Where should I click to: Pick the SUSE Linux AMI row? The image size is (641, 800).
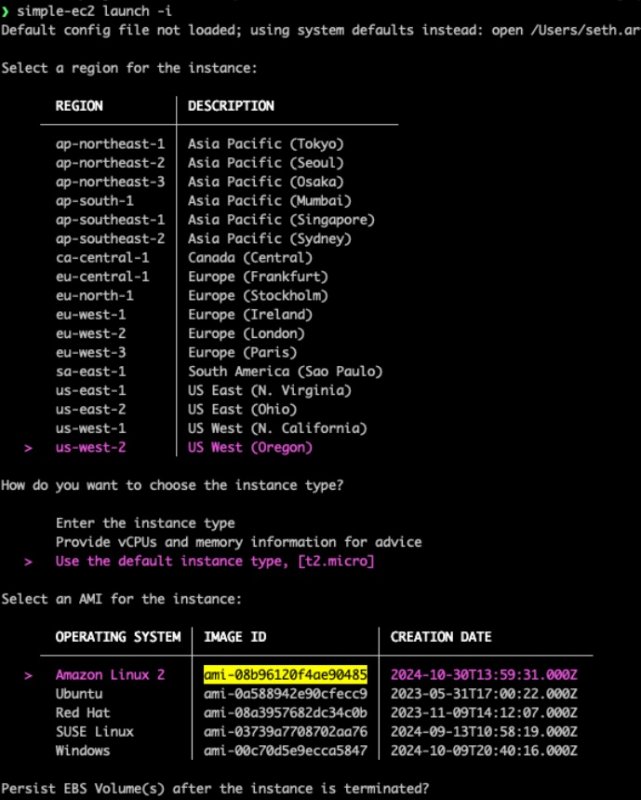coord(94,732)
